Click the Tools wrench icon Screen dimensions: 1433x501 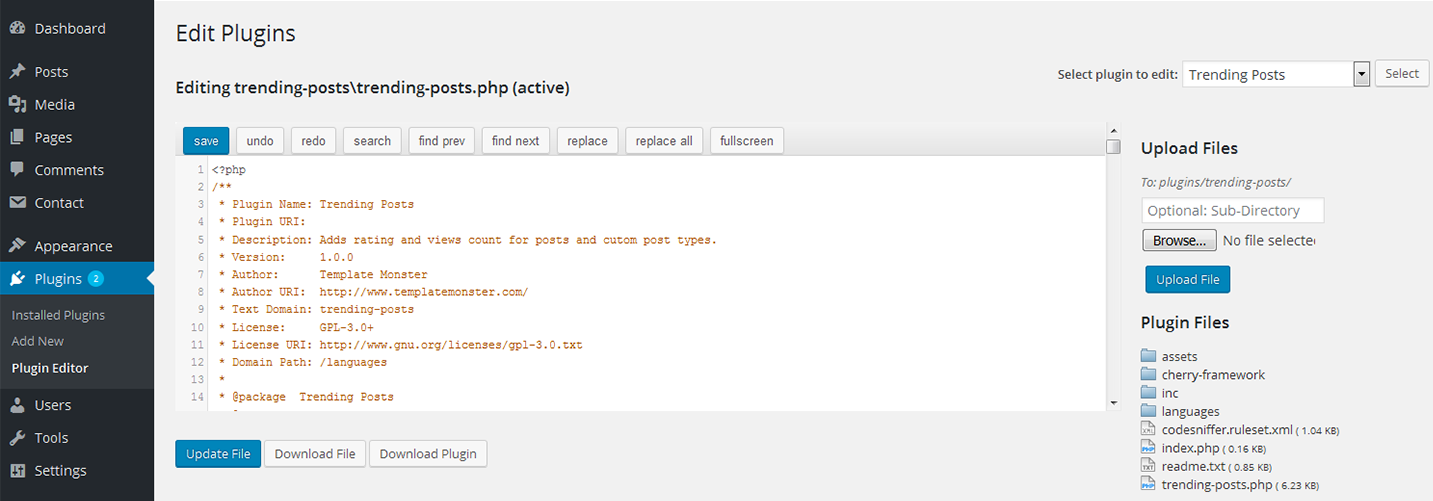[x=17, y=438]
